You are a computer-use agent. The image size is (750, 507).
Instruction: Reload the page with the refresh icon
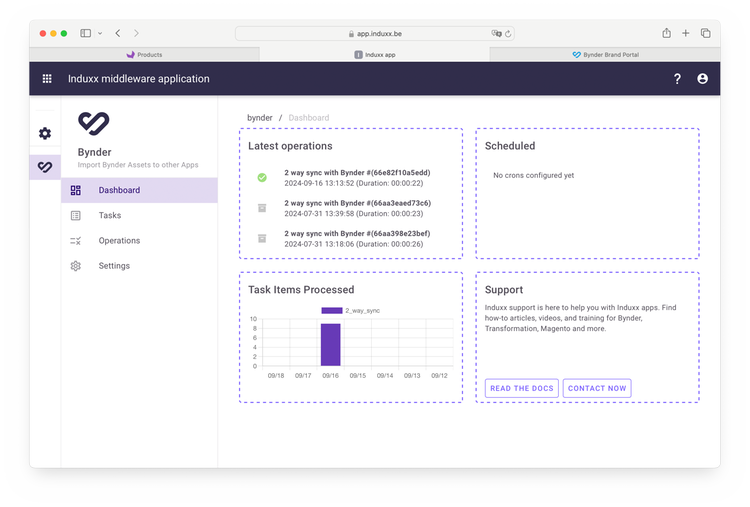(508, 33)
